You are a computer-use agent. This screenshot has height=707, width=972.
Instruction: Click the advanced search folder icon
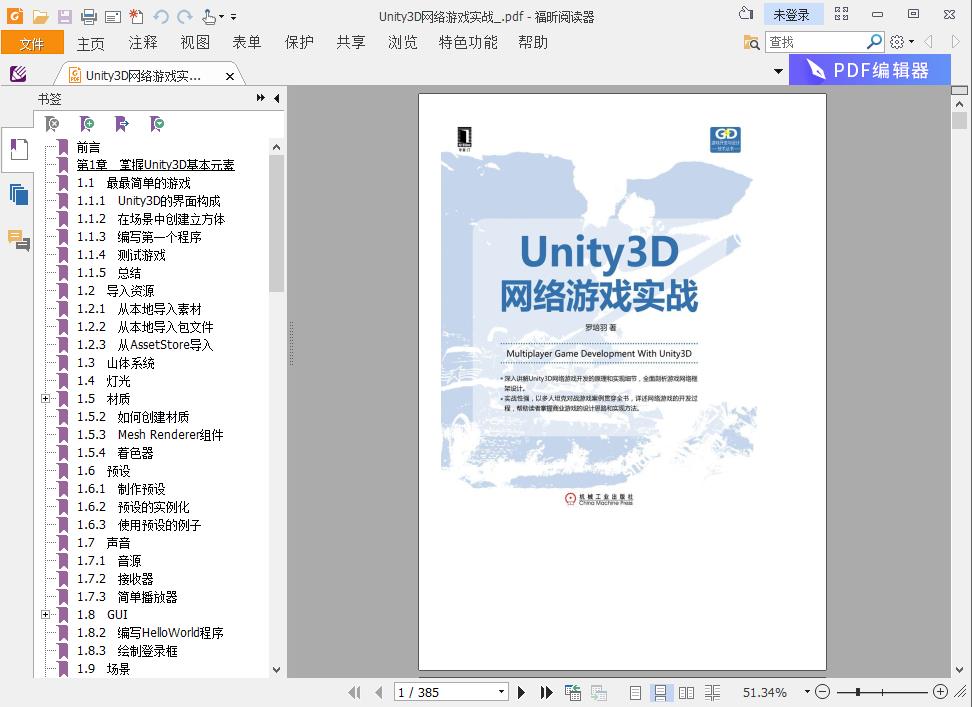point(751,42)
